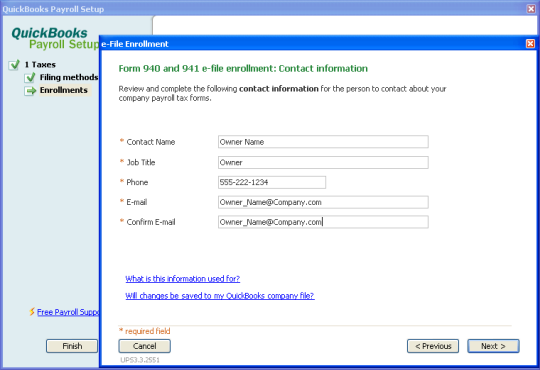
Task: Click the Job Title input field
Action: point(323,162)
